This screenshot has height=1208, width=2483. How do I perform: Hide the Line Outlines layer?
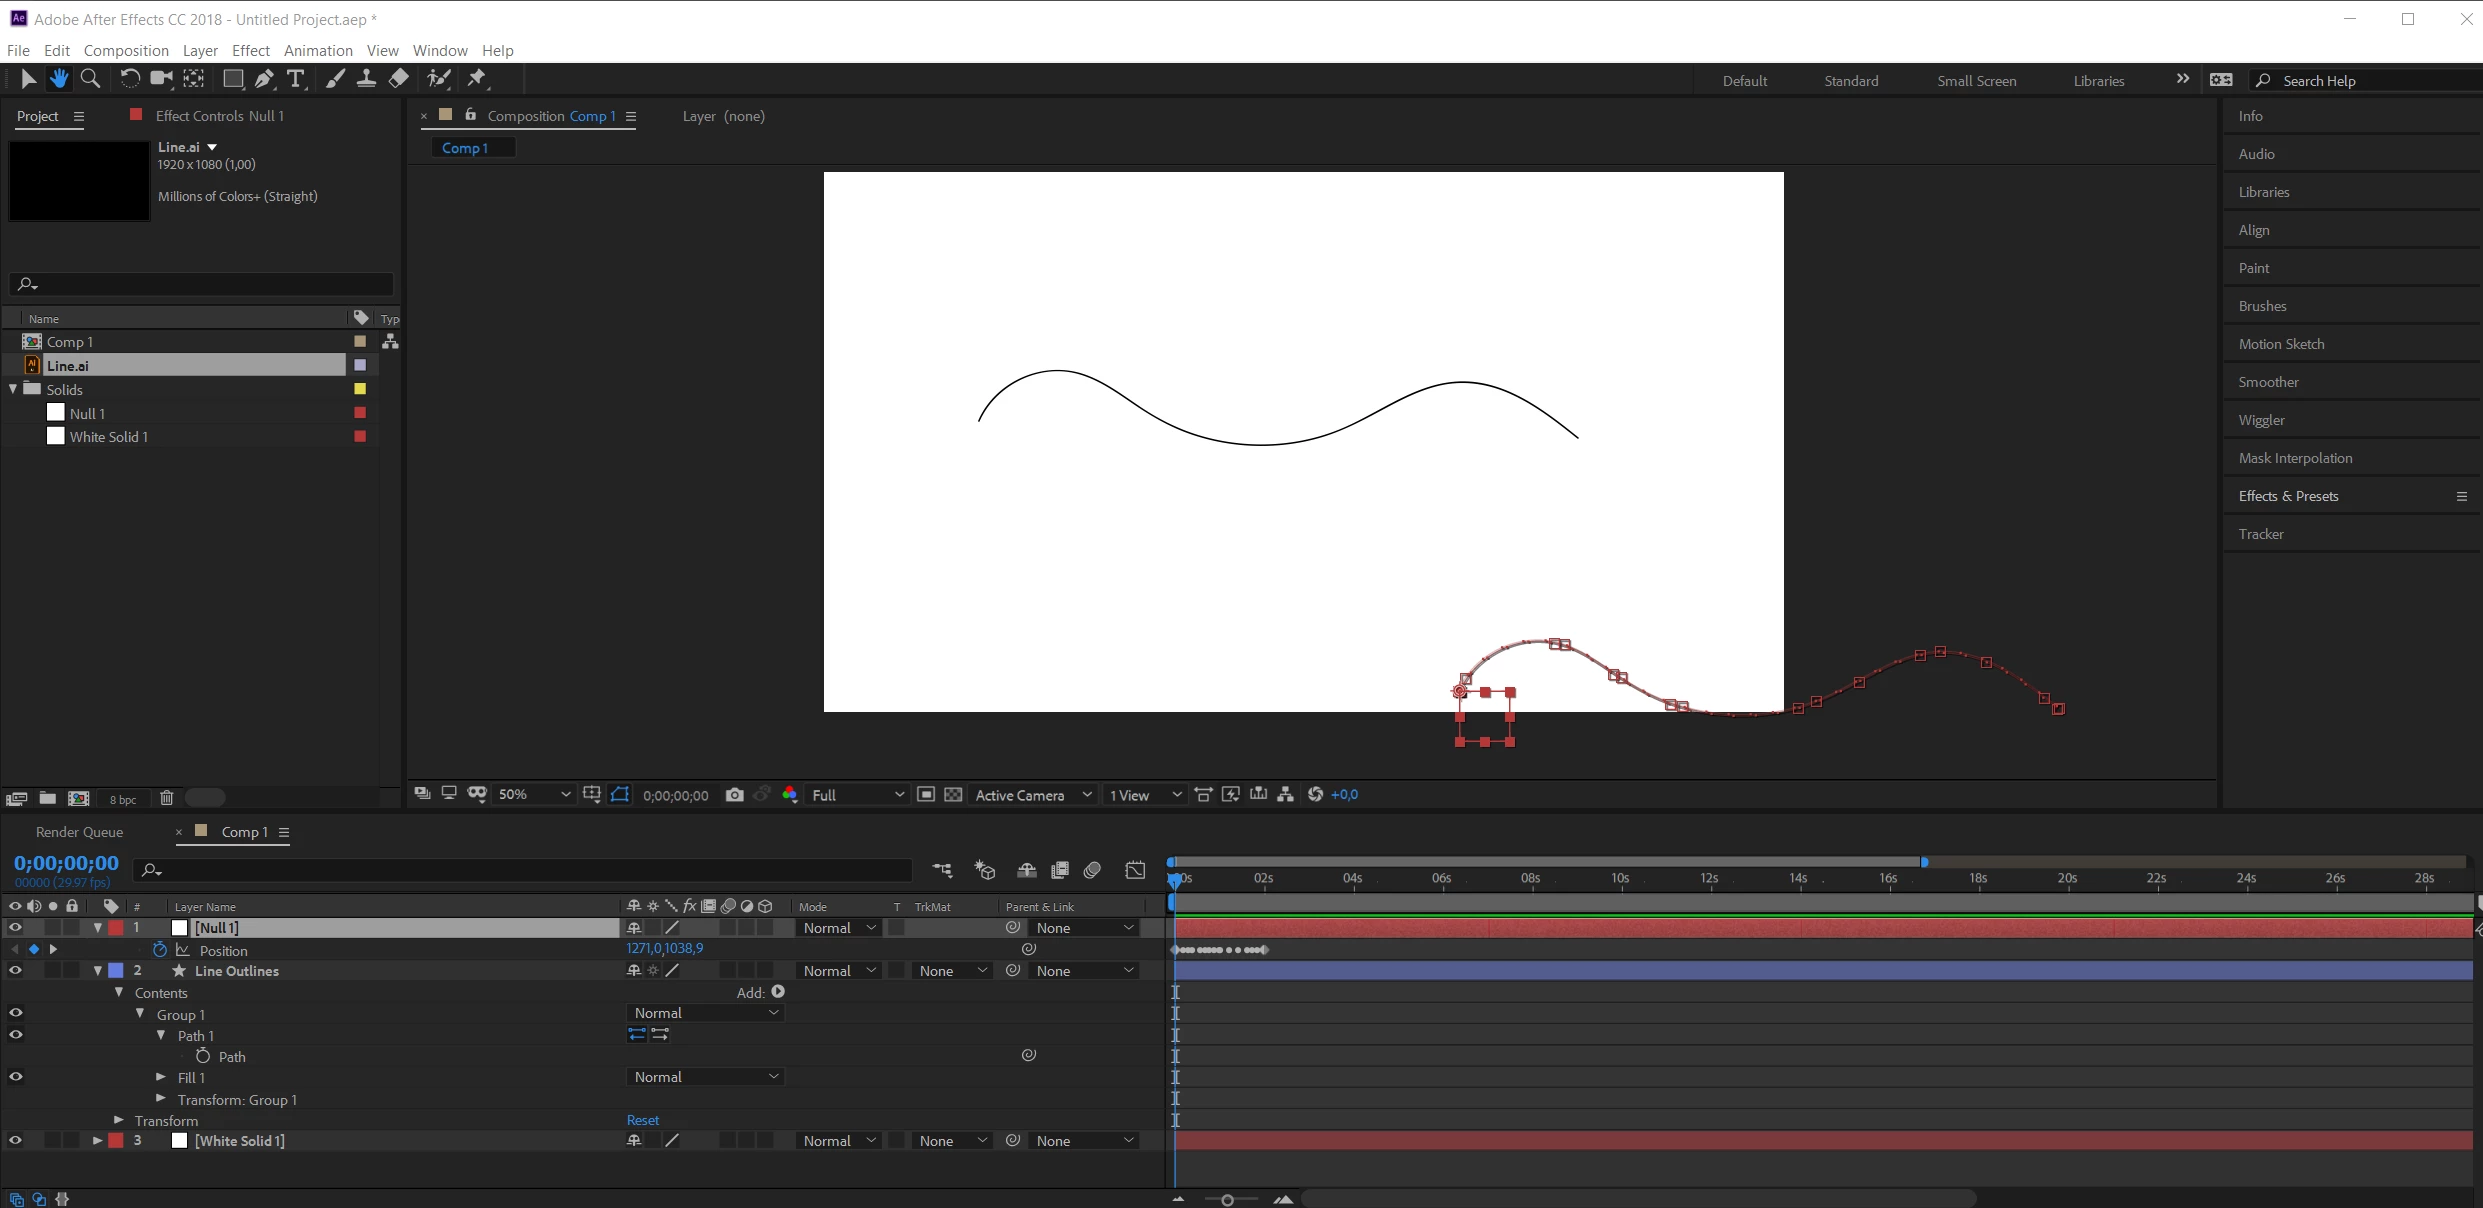click(x=15, y=970)
